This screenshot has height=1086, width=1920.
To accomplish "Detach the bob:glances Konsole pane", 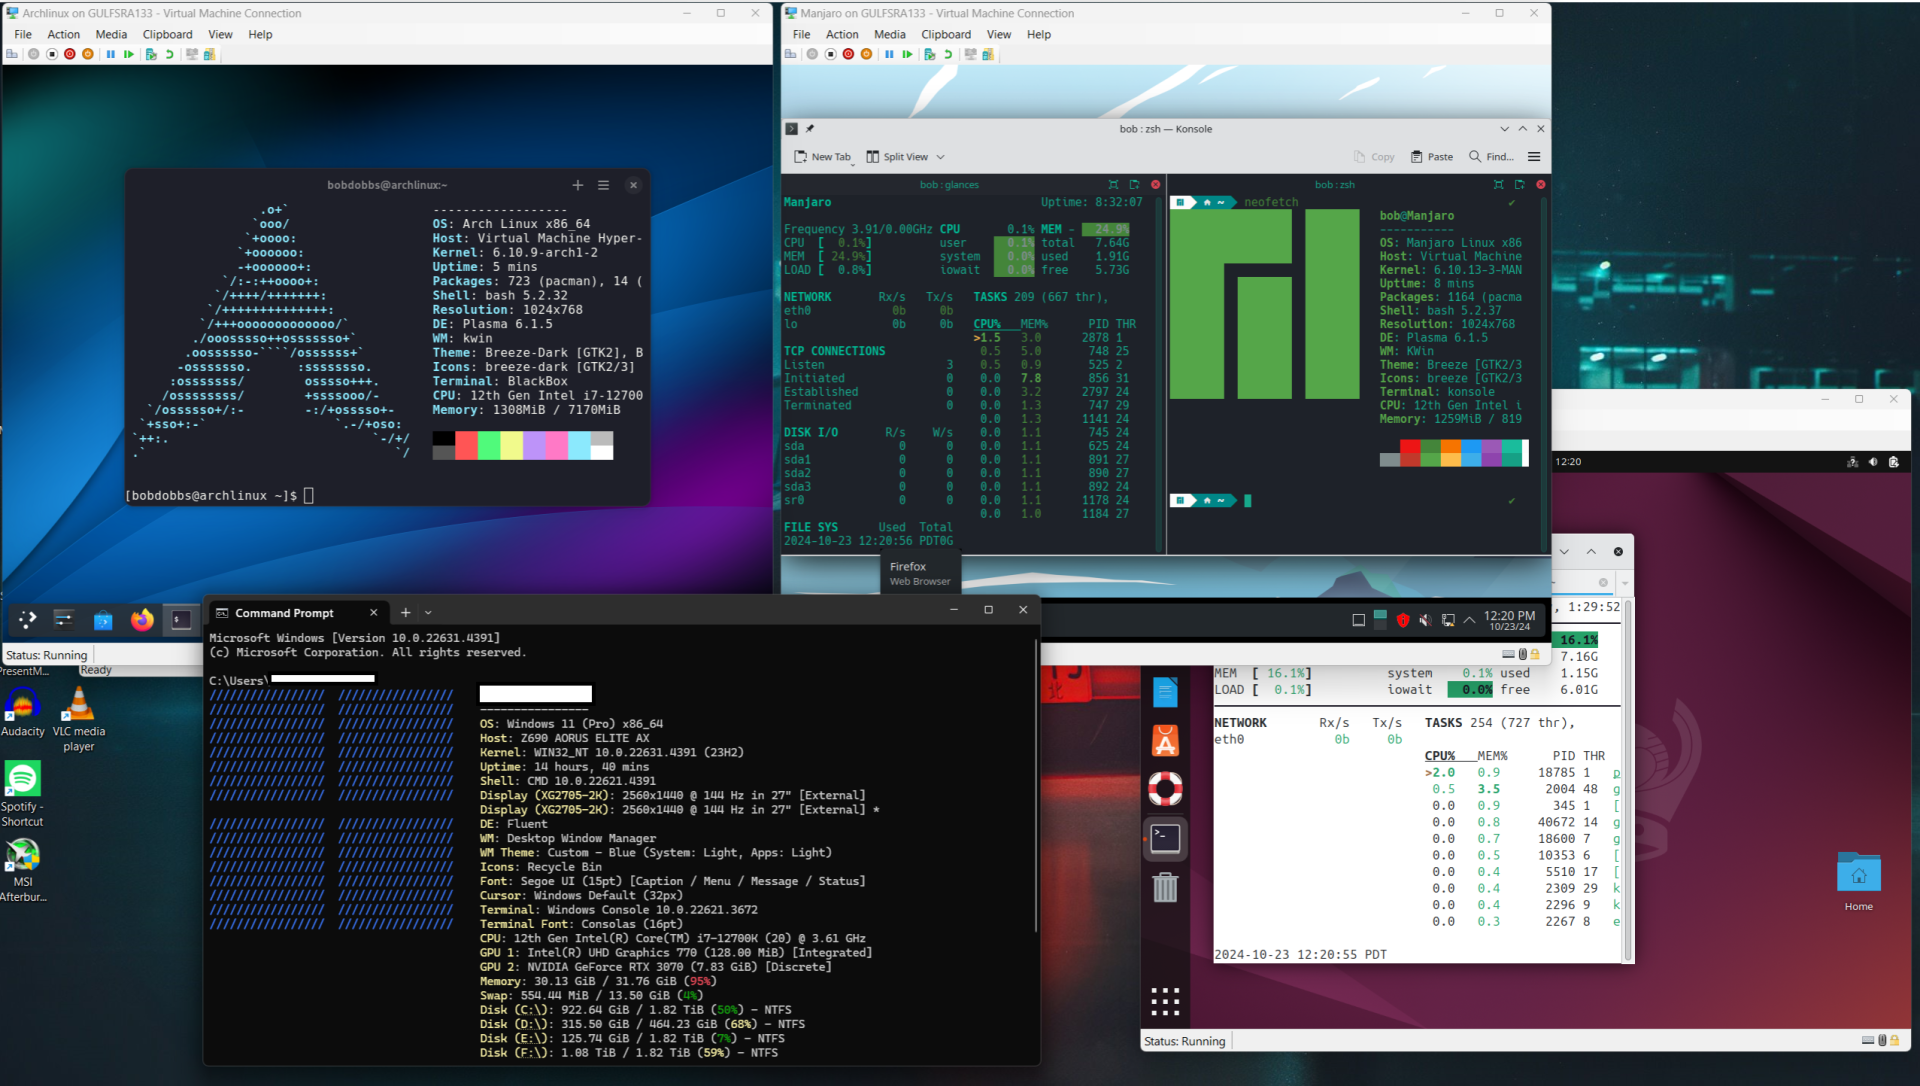I will click(1134, 185).
